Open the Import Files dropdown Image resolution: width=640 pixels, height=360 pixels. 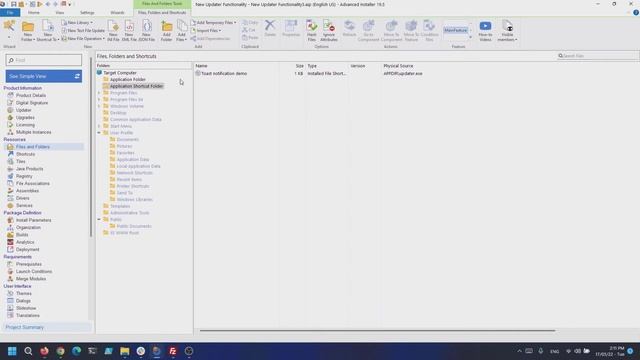tap(206, 31)
